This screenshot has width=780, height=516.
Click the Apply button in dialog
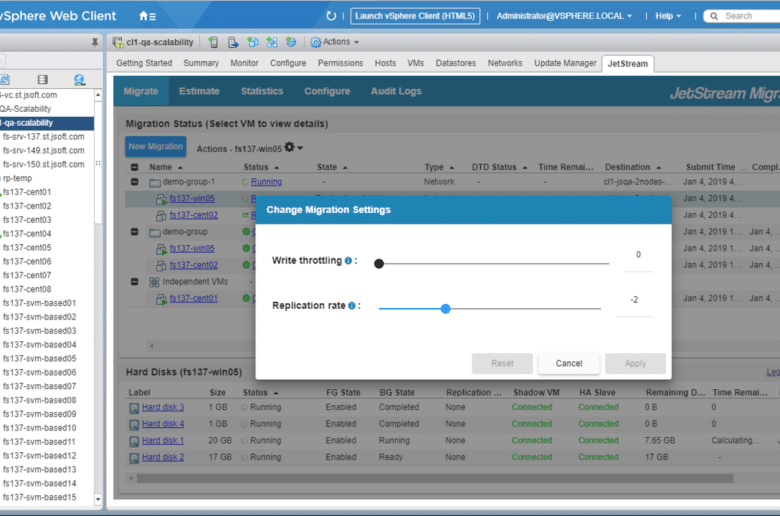635,363
